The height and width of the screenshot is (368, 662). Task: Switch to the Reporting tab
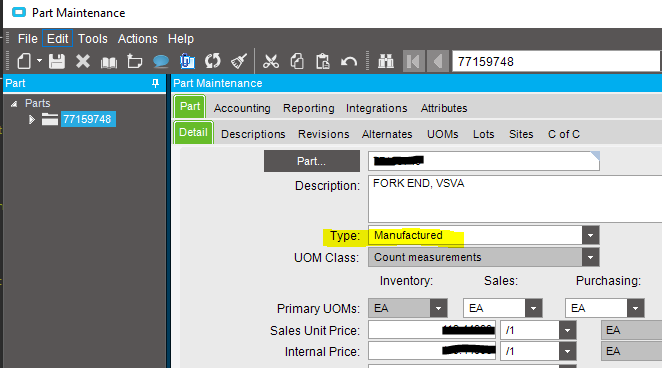click(309, 108)
